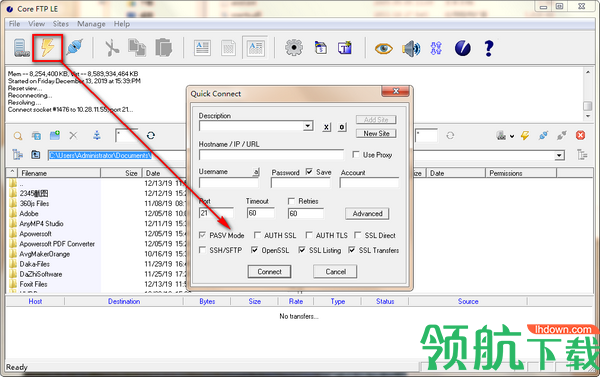Select the AnyMP4 Studio folder
Viewport: 600px width, 377px height.
(x=41, y=224)
